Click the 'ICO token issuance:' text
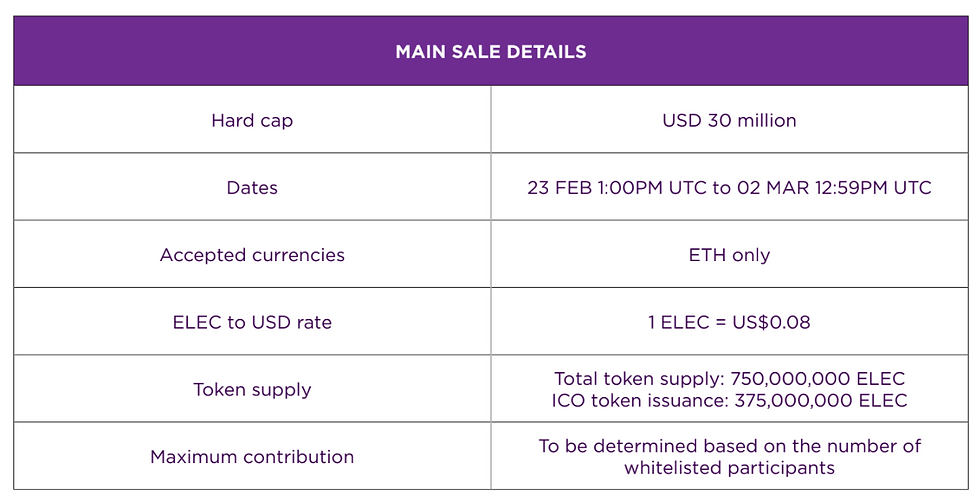The image size is (979, 498). (x=639, y=400)
